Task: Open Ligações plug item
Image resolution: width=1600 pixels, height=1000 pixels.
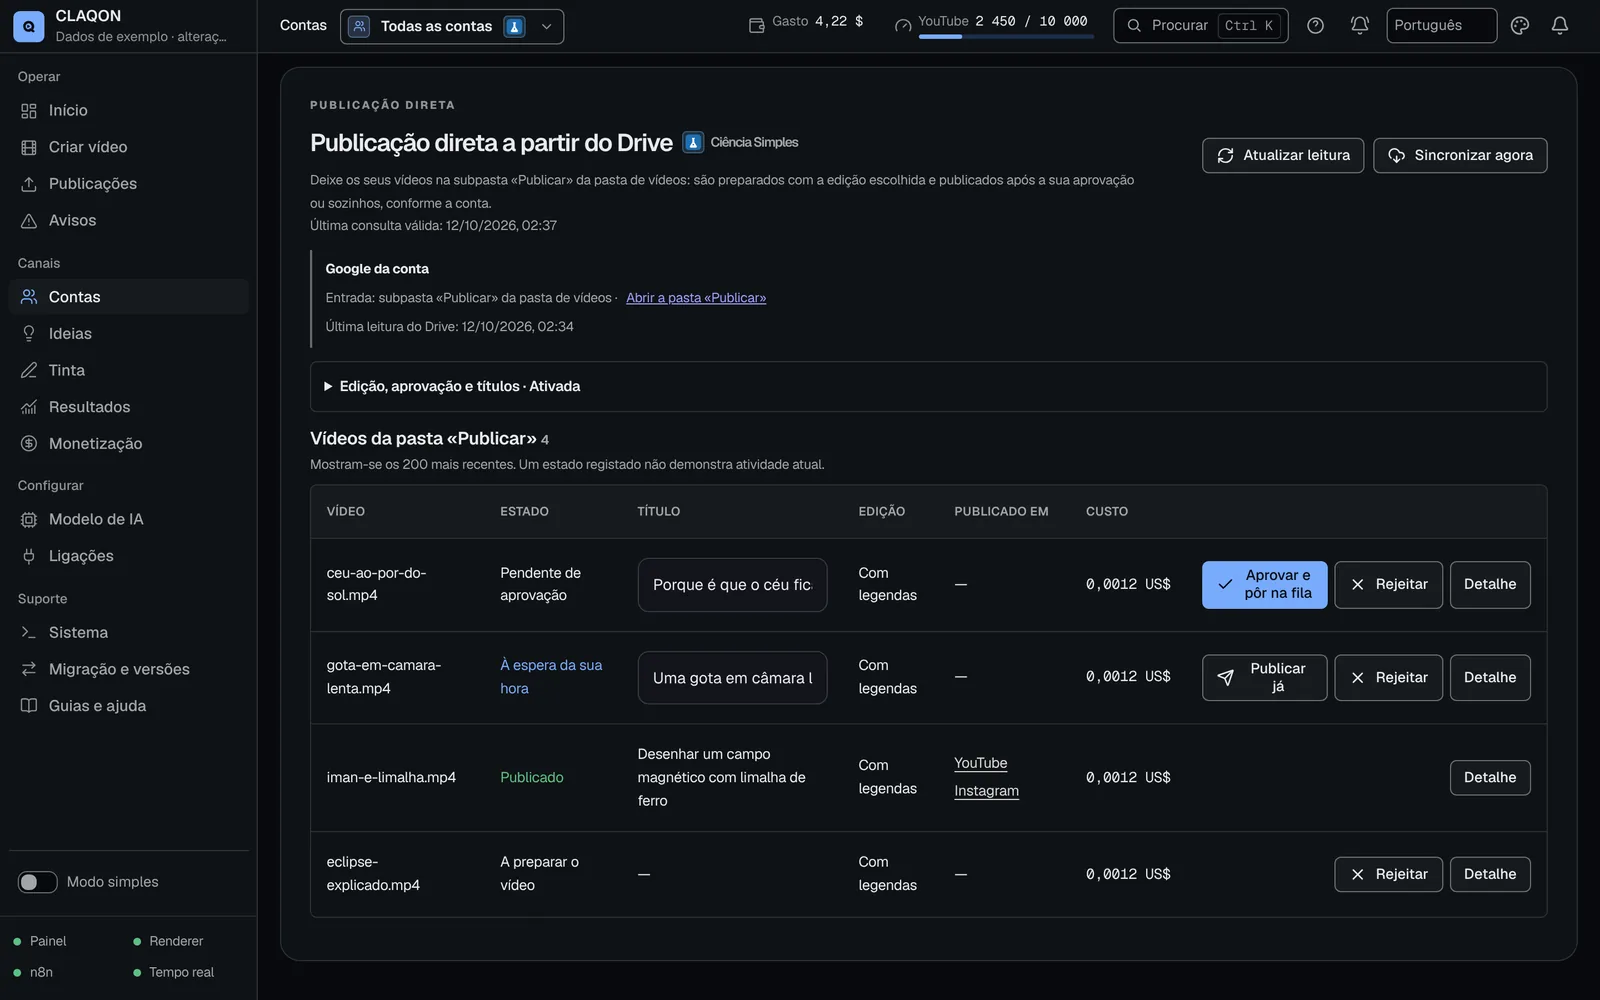Action: pos(128,556)
